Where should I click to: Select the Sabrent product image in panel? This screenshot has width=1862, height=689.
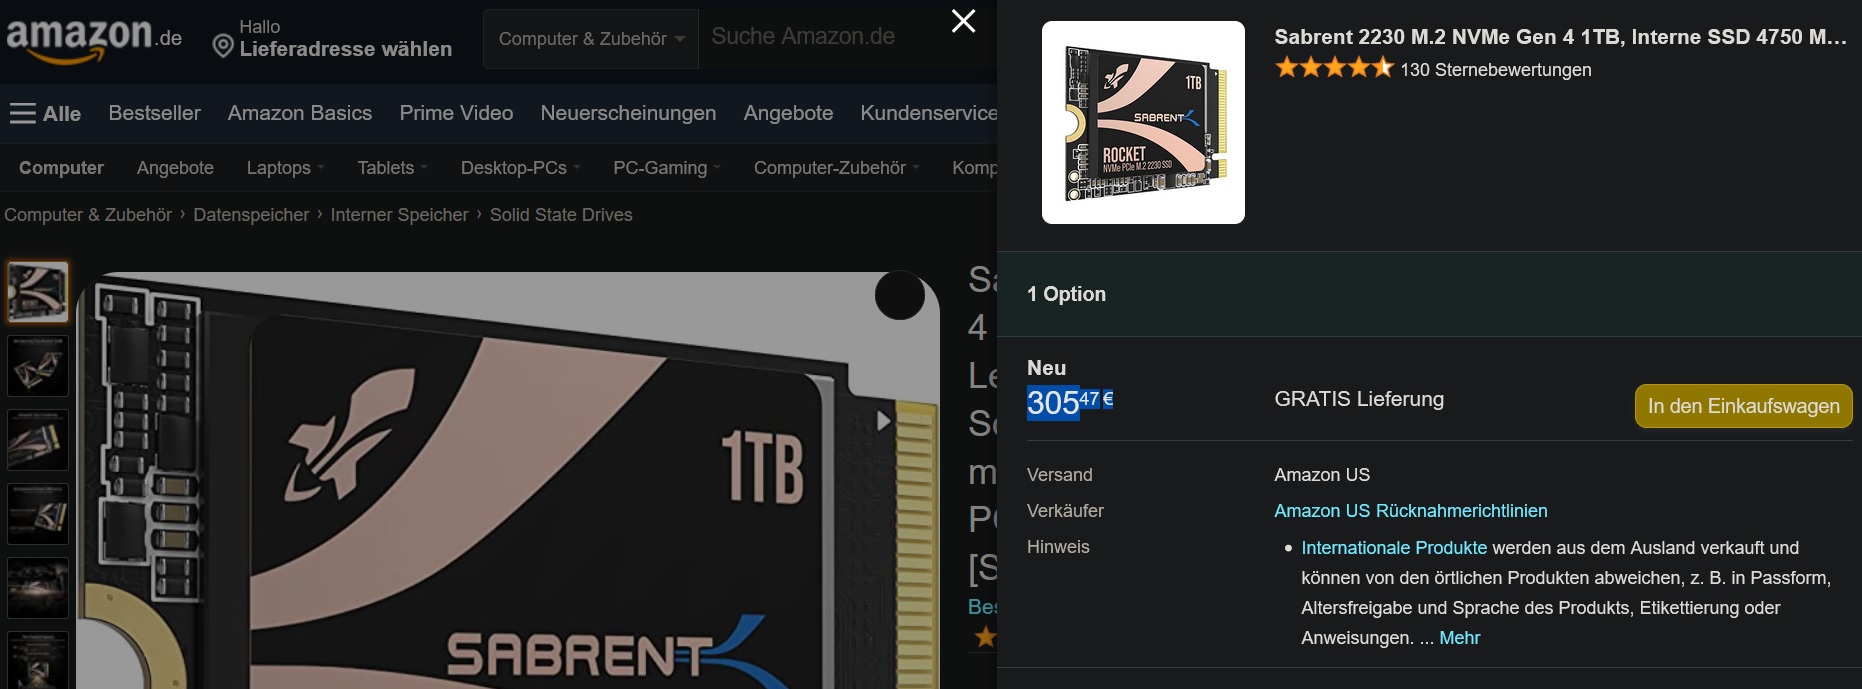coord(1143,122)
